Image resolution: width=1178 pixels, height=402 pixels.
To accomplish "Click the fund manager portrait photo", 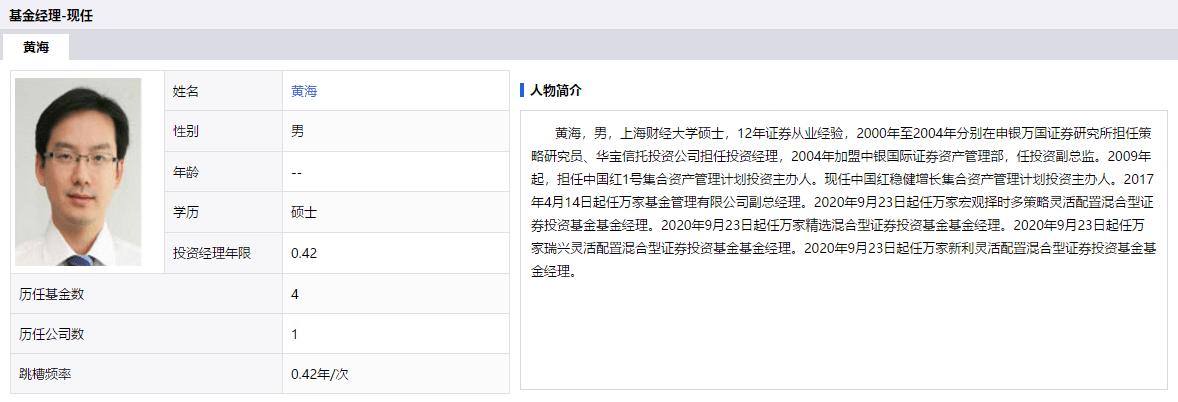I will pos(78,171).
